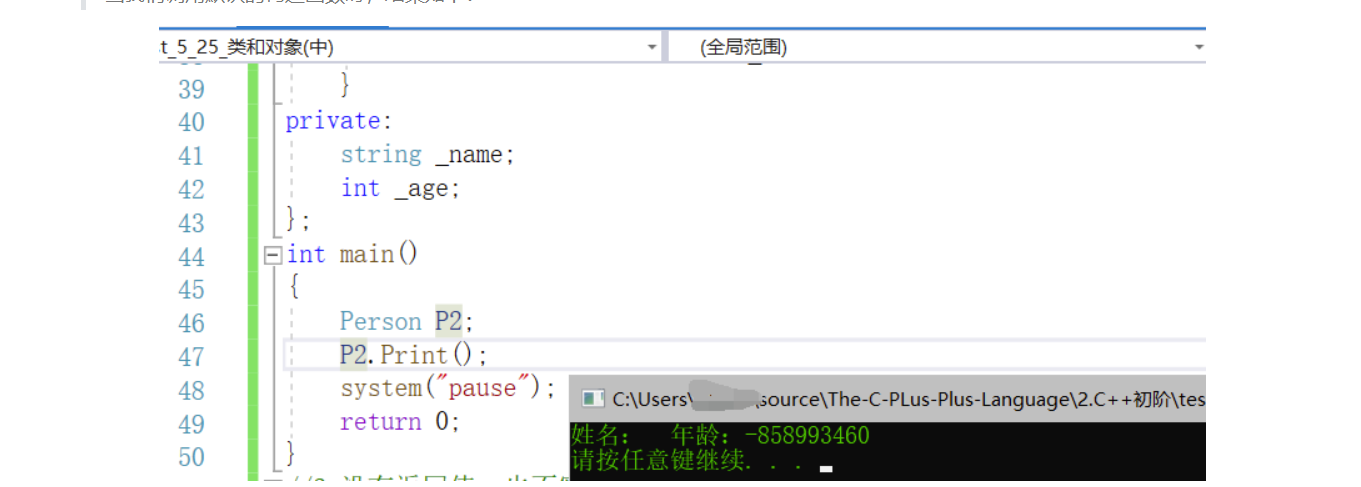This screenshot has height=487, width=1361.
Task: Click the system("pause") statement
Action: pyautogui.click(x=447, y=388)
